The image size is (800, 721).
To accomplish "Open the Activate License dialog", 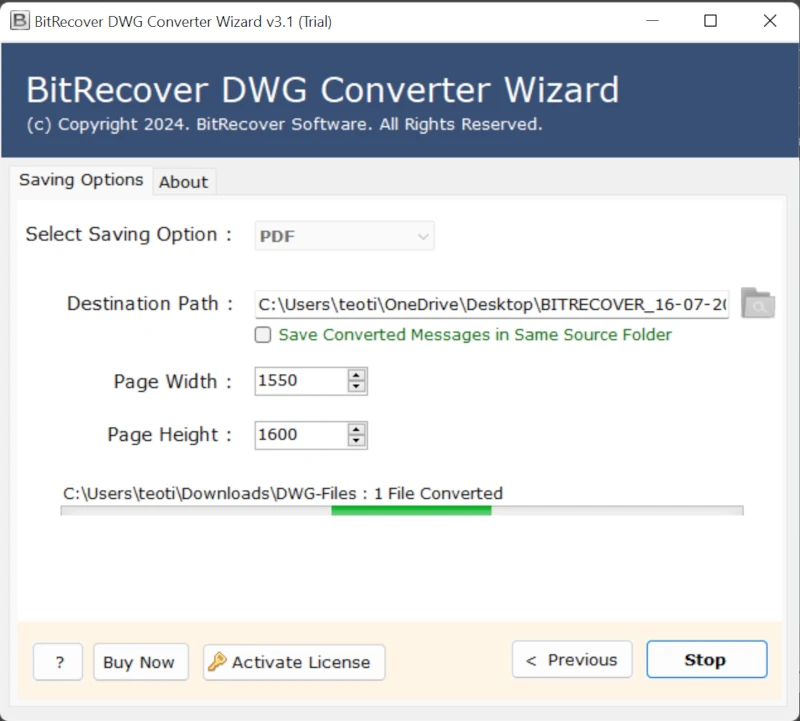I will coord(294,662).
